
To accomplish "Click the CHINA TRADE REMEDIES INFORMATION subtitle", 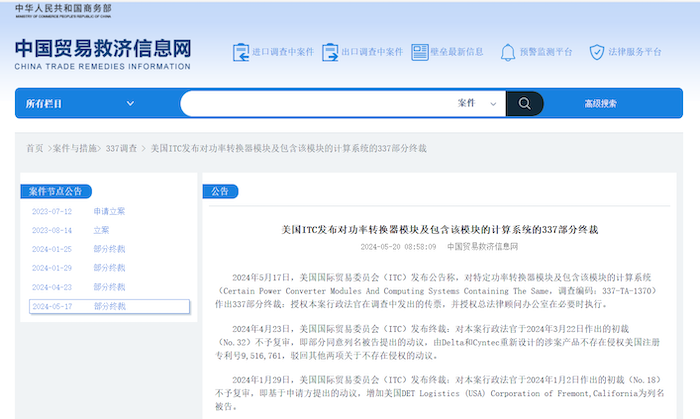I will click(x=103, y=66).
